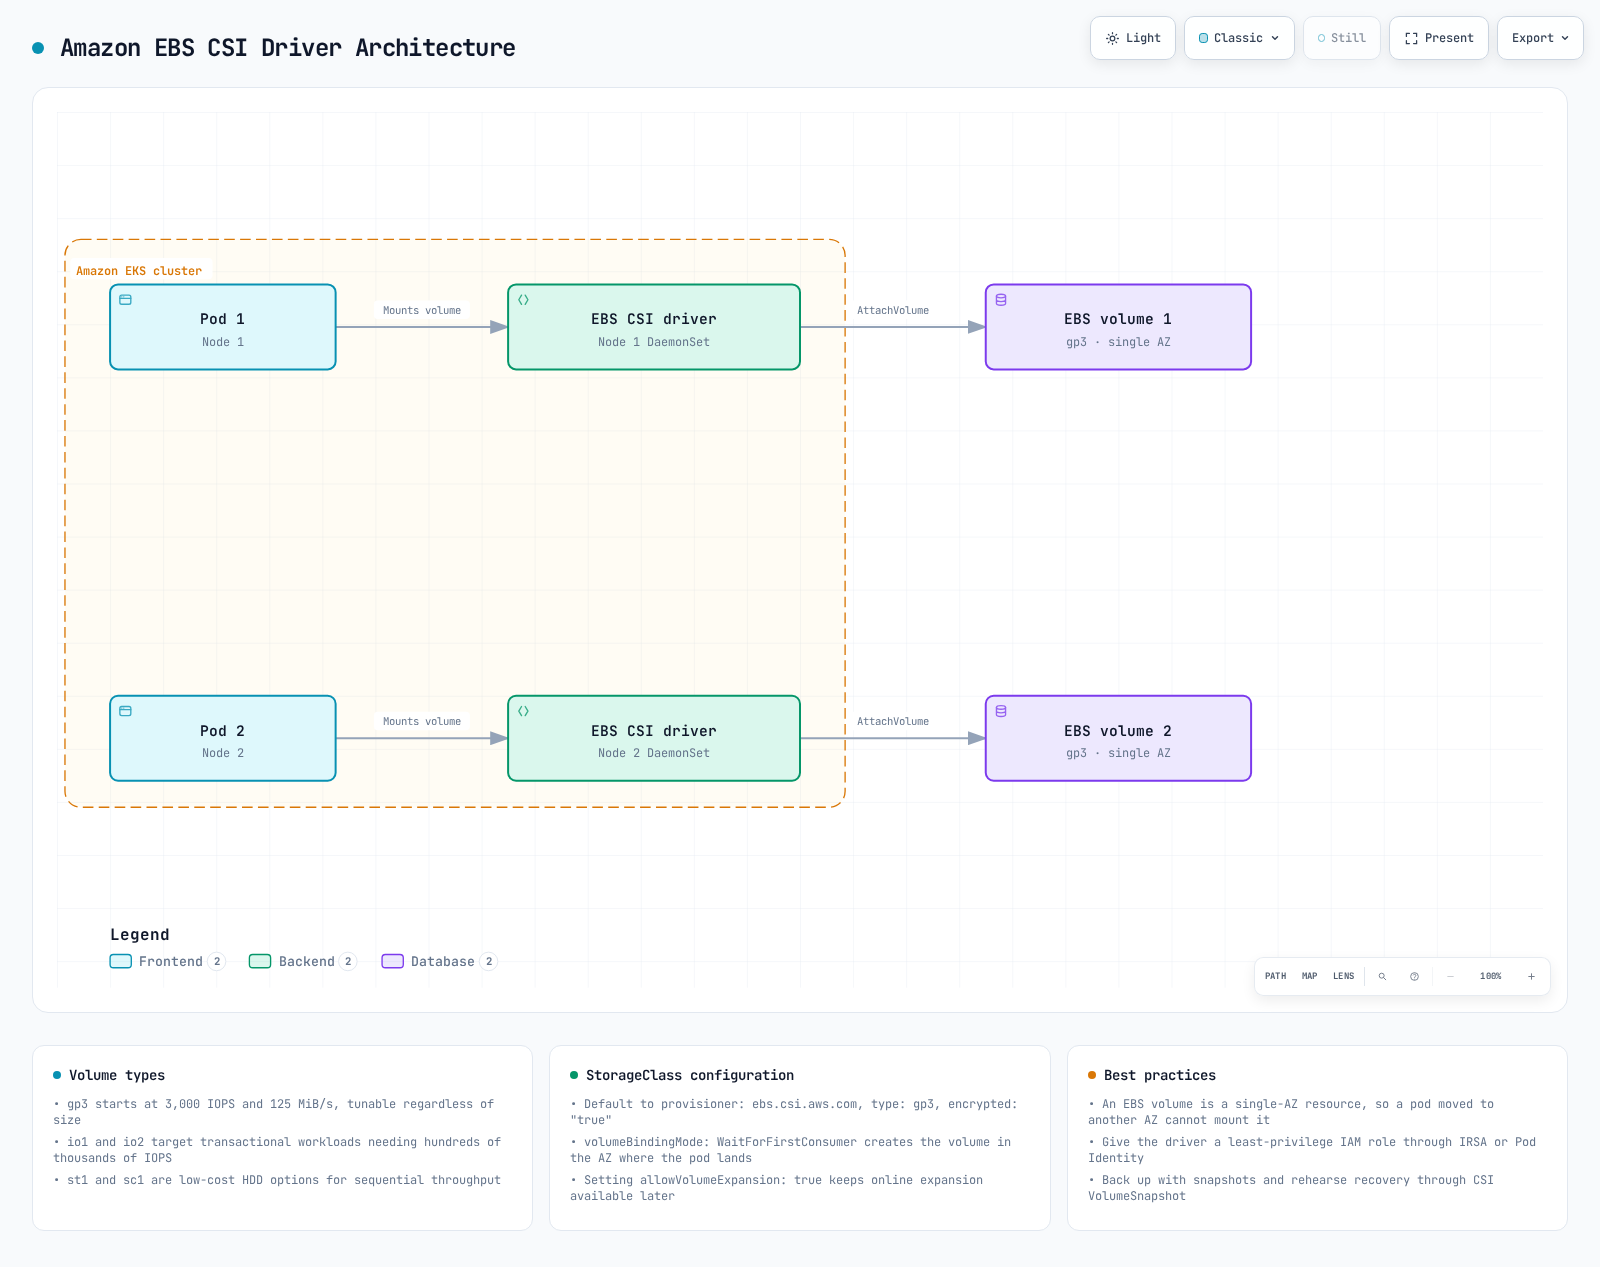Reset zoom via 100% label
Screen dimensions: 1600x1267
(1491, 976)
